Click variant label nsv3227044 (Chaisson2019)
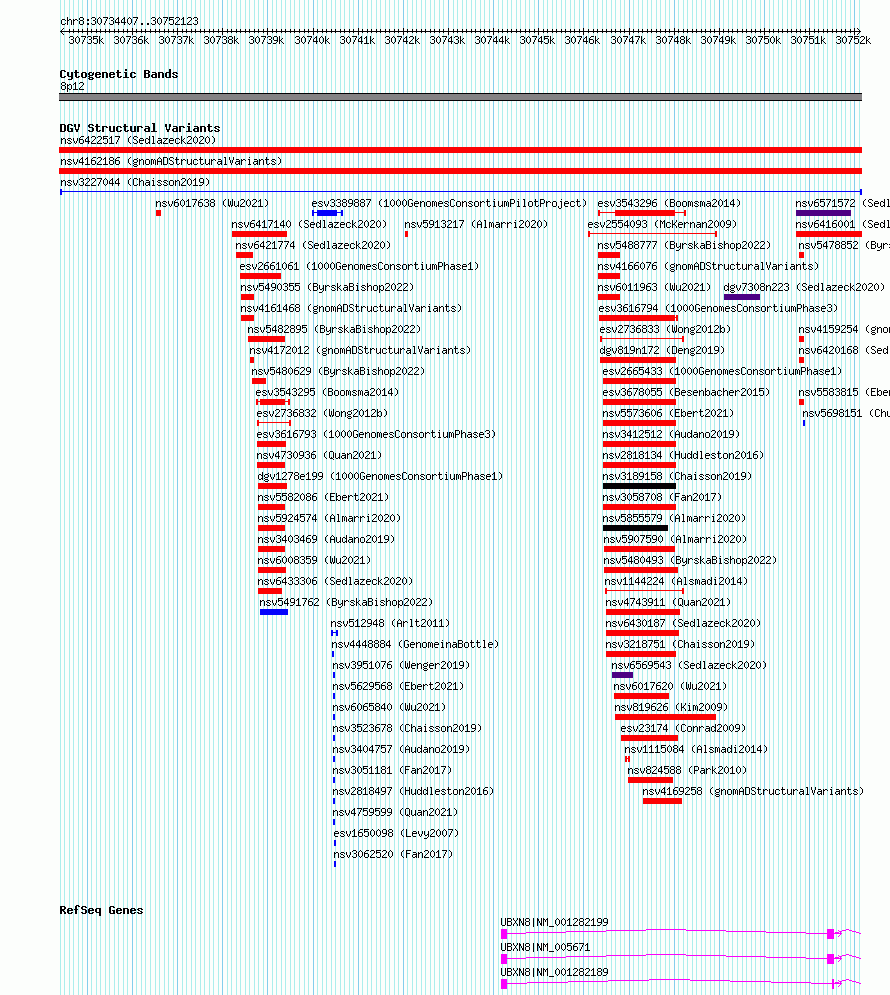Image resolution: width=890 pixels, height=995 pixels. 134,182
